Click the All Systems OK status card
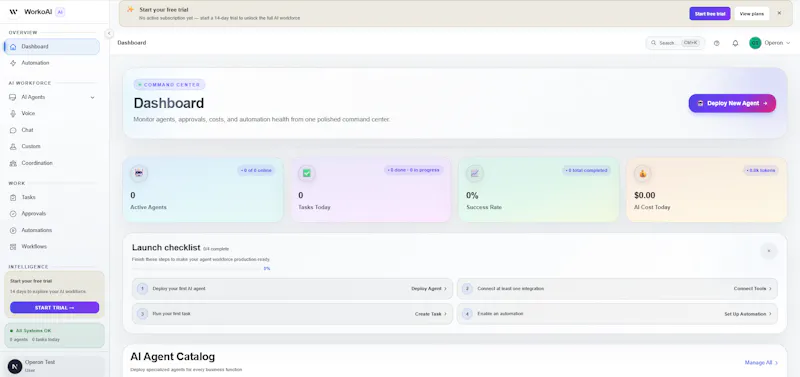 (55, 335)
